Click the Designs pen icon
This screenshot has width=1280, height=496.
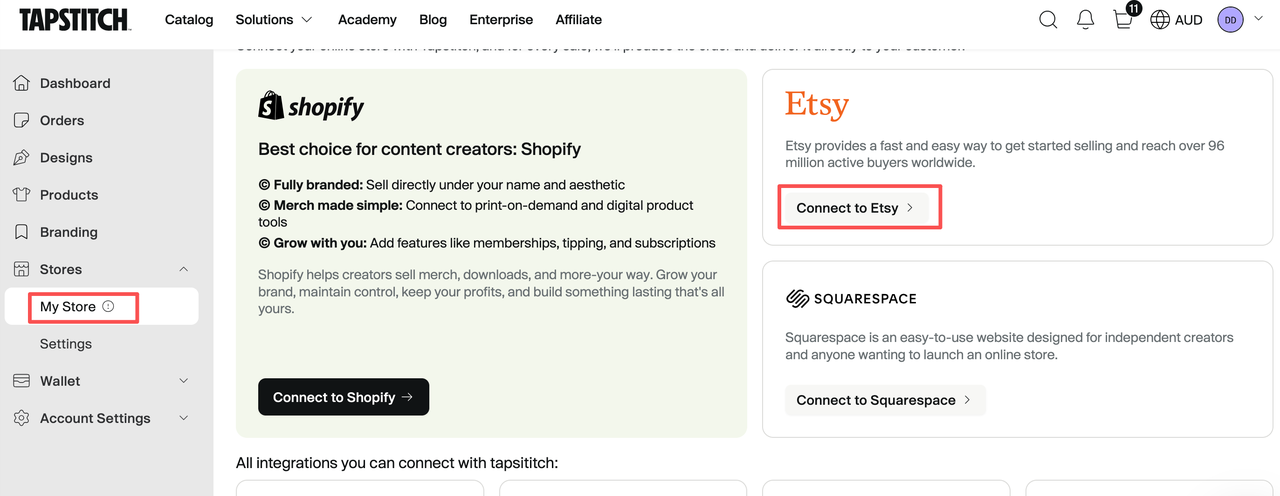[x=21, y=158]
